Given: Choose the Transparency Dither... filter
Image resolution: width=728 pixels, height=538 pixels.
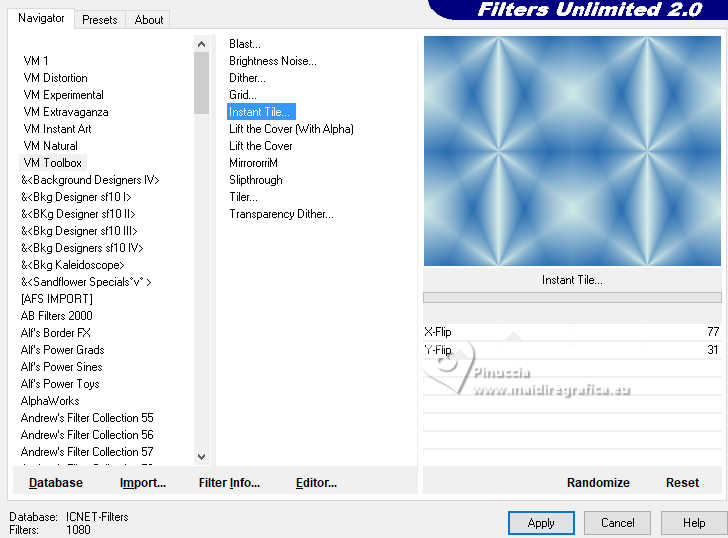Looking at the screenshot, I should point(281,214).
